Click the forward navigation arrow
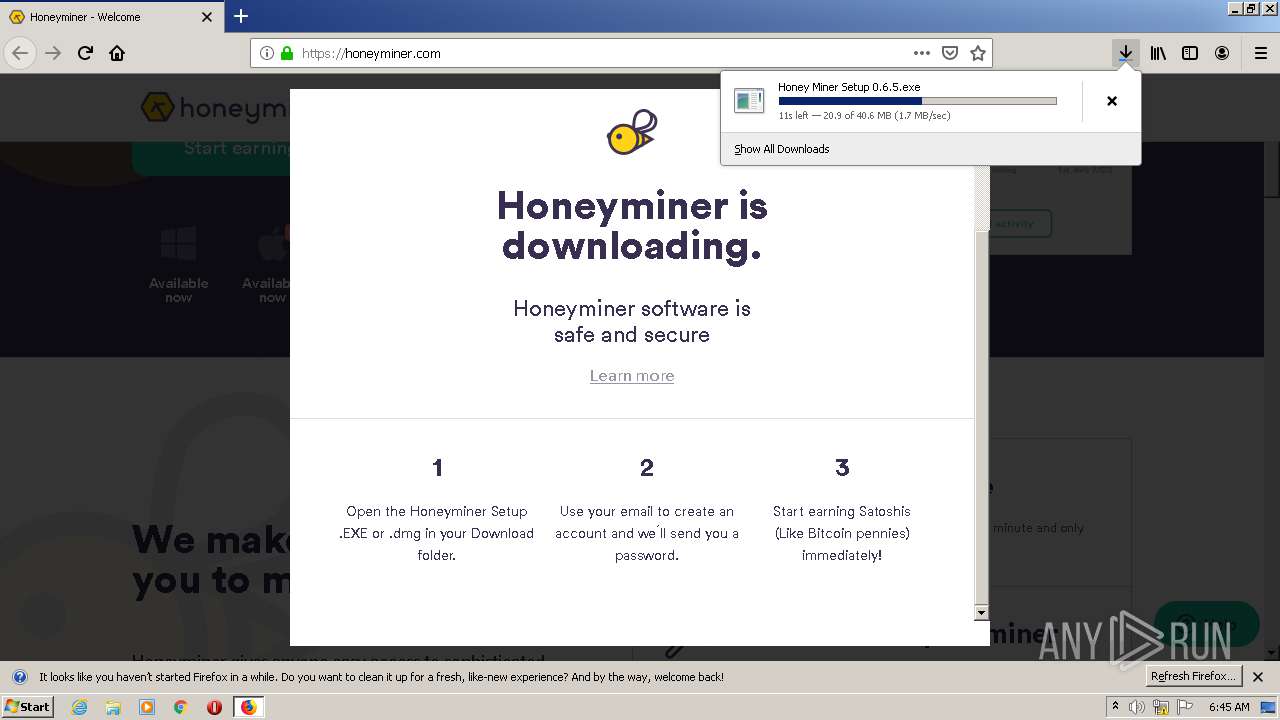Viewport: 1280px width, 720px height. (53, 53)
